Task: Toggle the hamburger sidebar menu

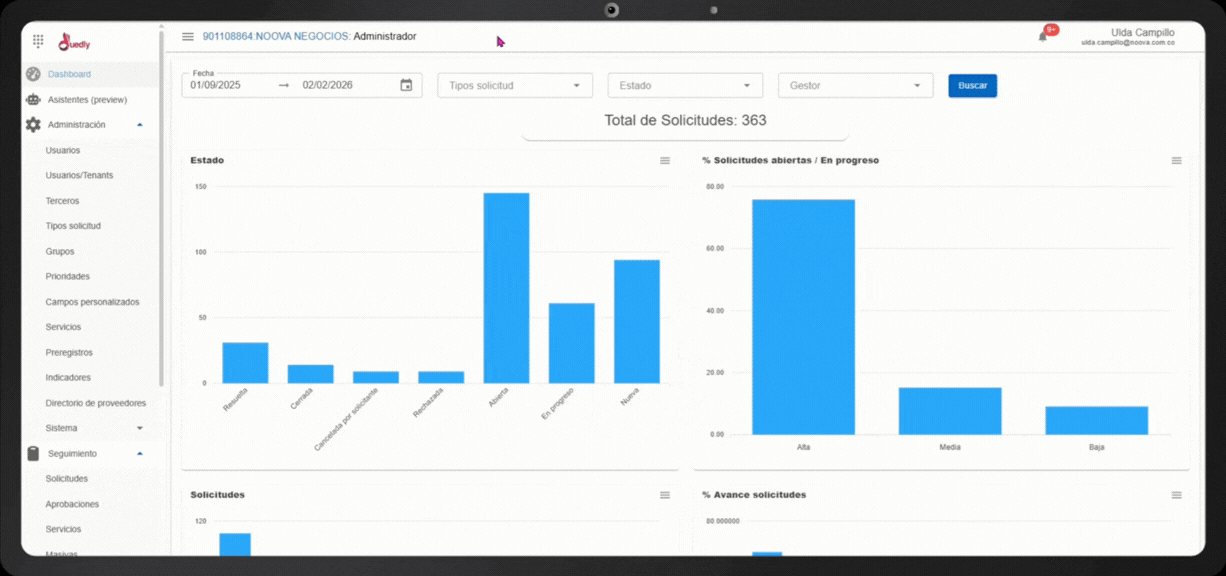Action: coord(187,37)
